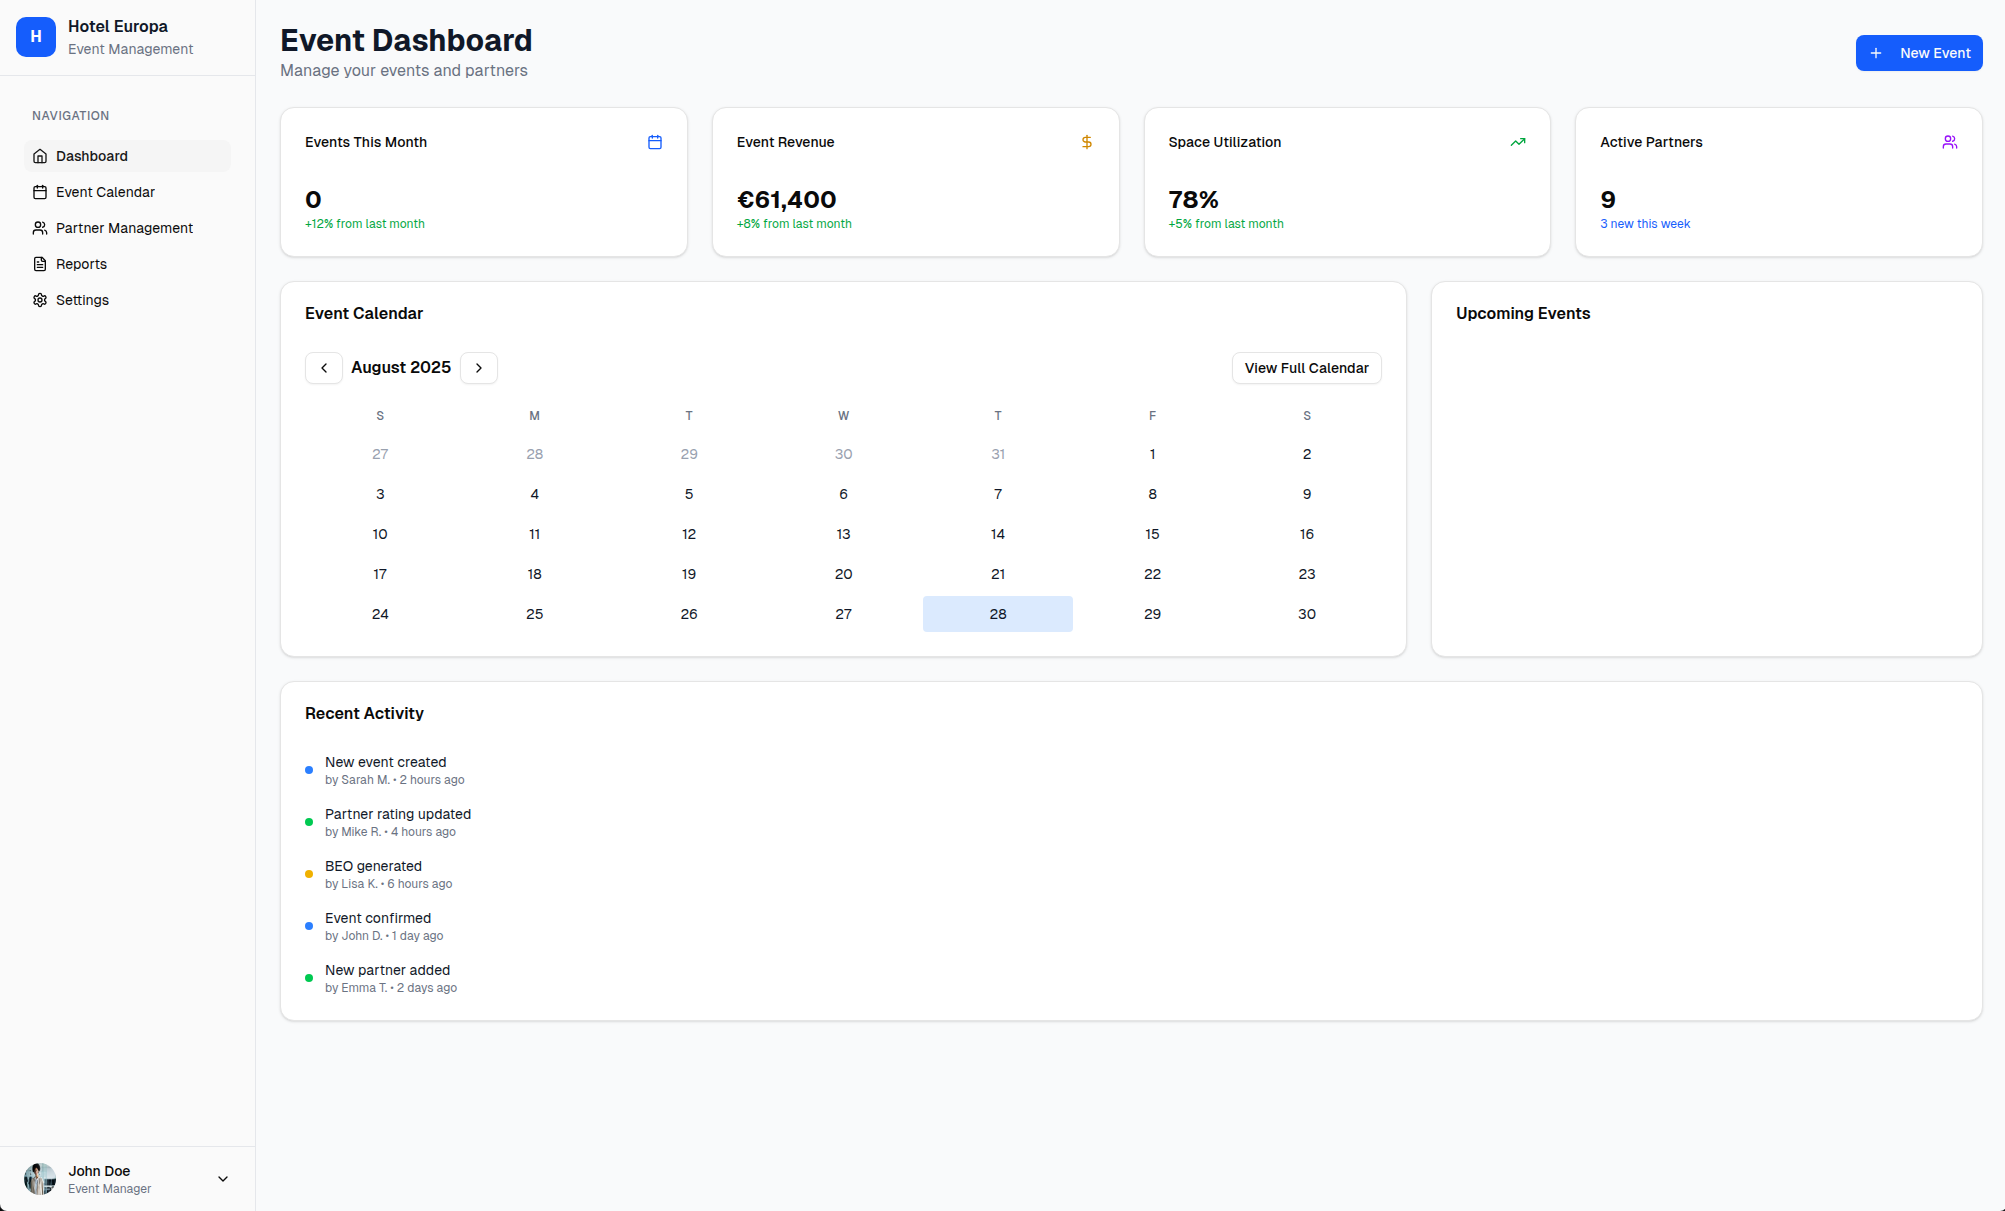Click the View Full Calendar button
The height and width of the screenshot is (1211, 2005).
[x=1306, y=368]
